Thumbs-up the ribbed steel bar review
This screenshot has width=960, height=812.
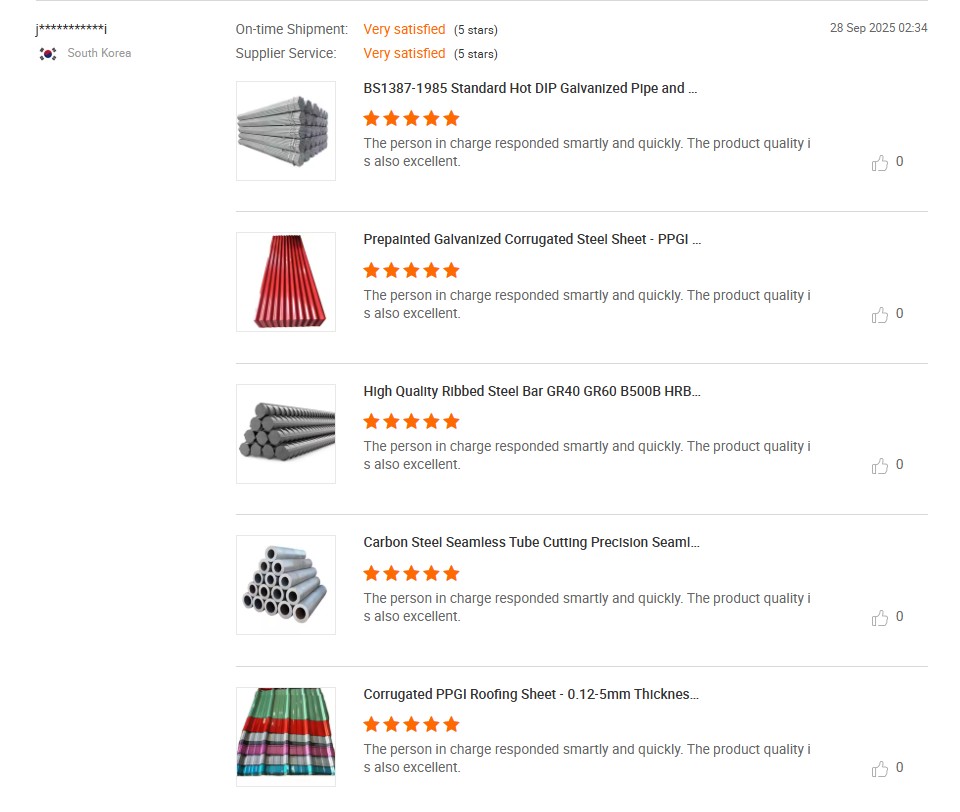coord(880,465)
